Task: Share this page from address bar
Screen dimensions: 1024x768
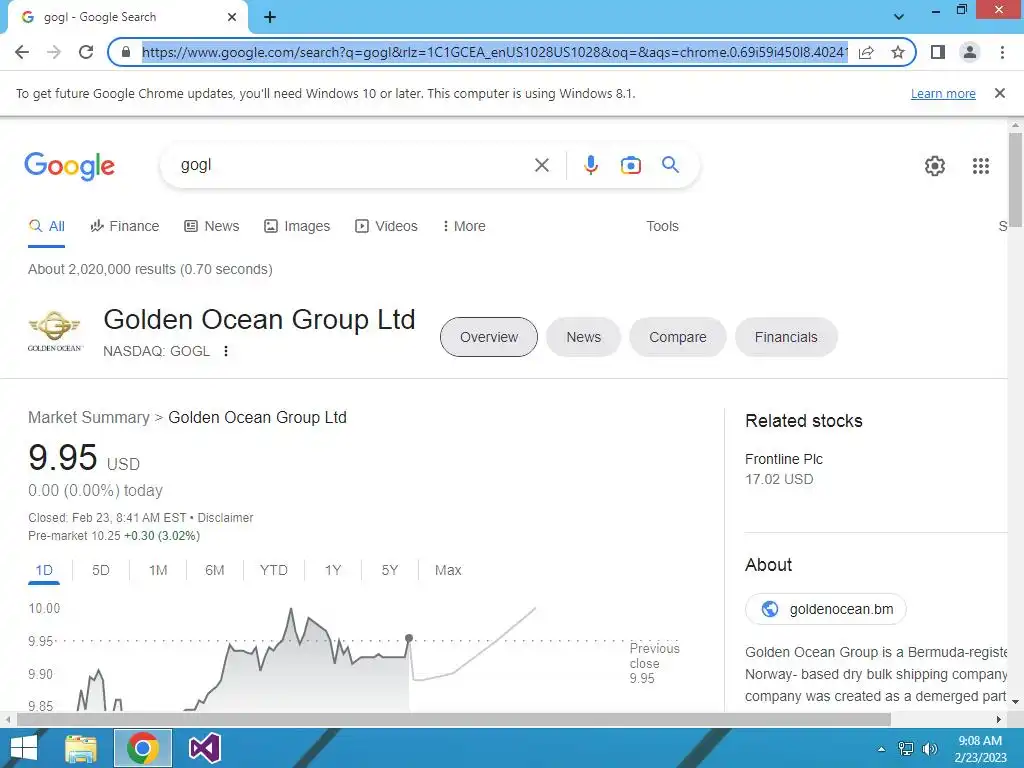Action: tap(866, 52)
